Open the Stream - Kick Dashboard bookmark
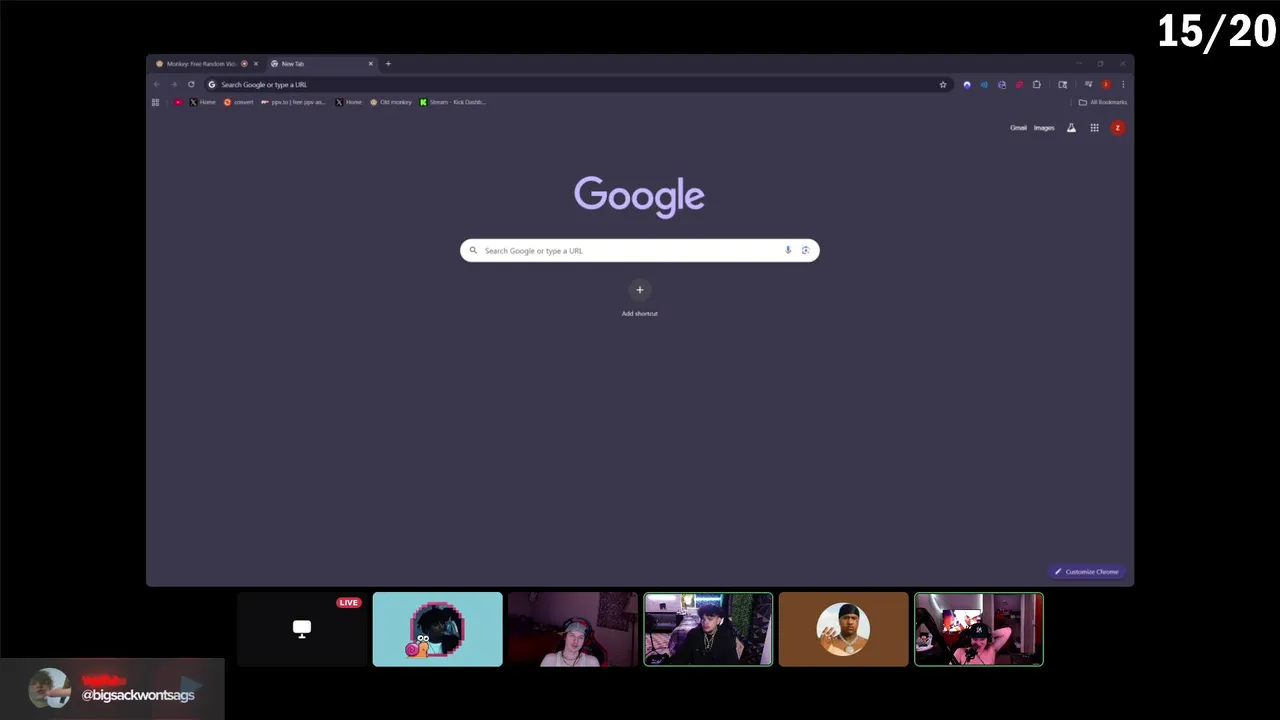The image size is (1280, 720). pos(453,102)
